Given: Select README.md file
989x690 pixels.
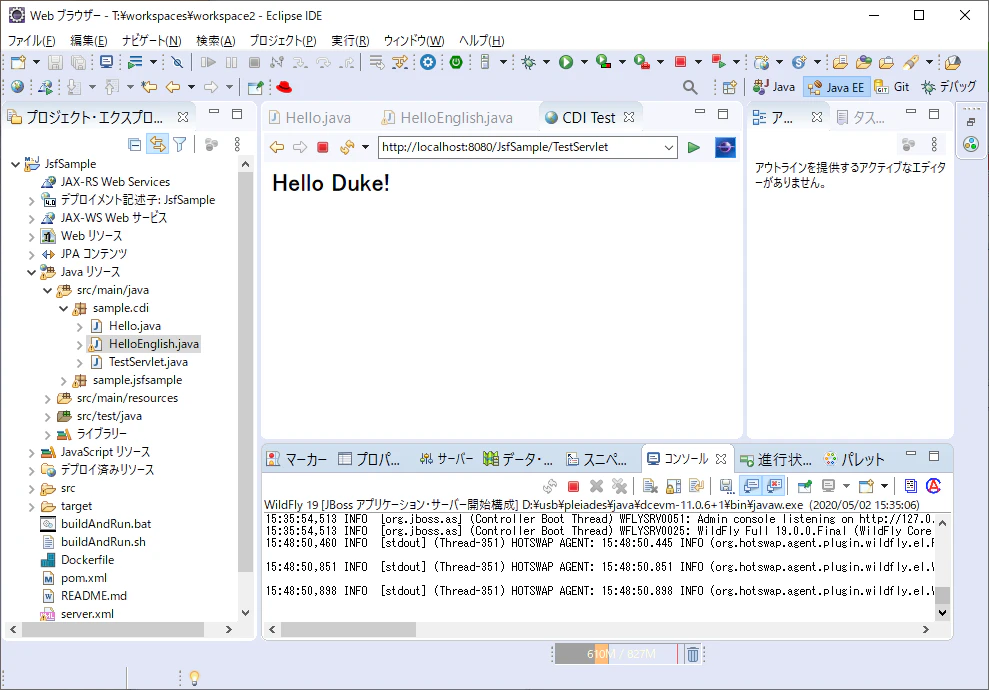Looking at the screenshot, I should (x=93, y=596).
